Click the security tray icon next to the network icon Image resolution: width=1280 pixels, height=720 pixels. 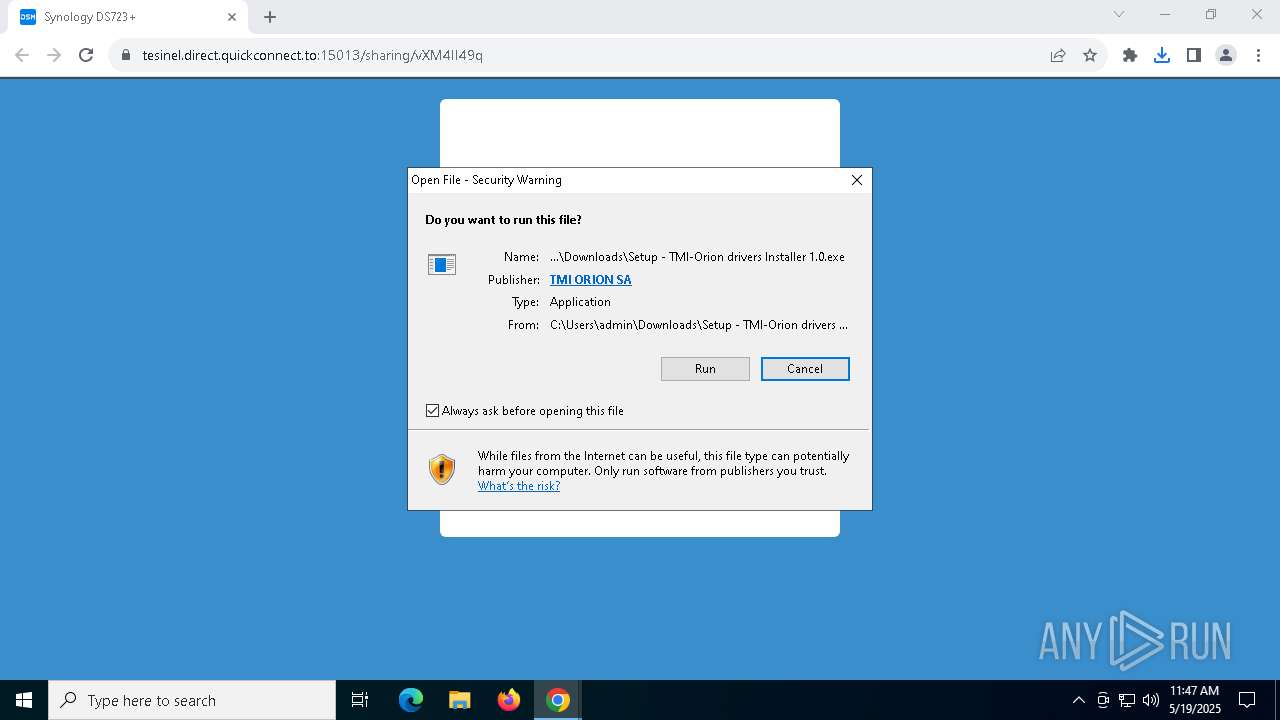pyautogui.click(x=1103, y=700)
